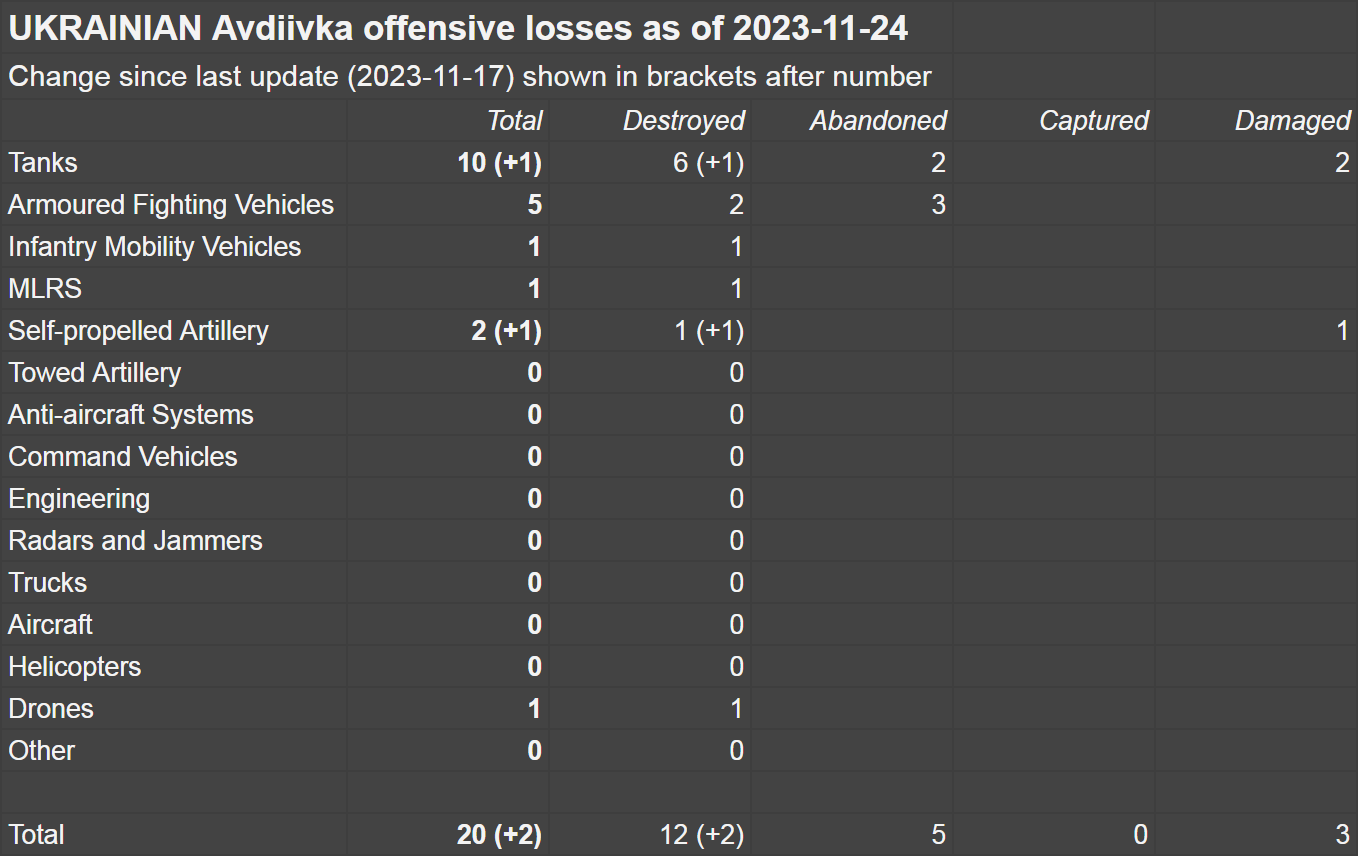
Task: Click the Tanks total cell showing 10 (+1)
Action: point(499,163)
